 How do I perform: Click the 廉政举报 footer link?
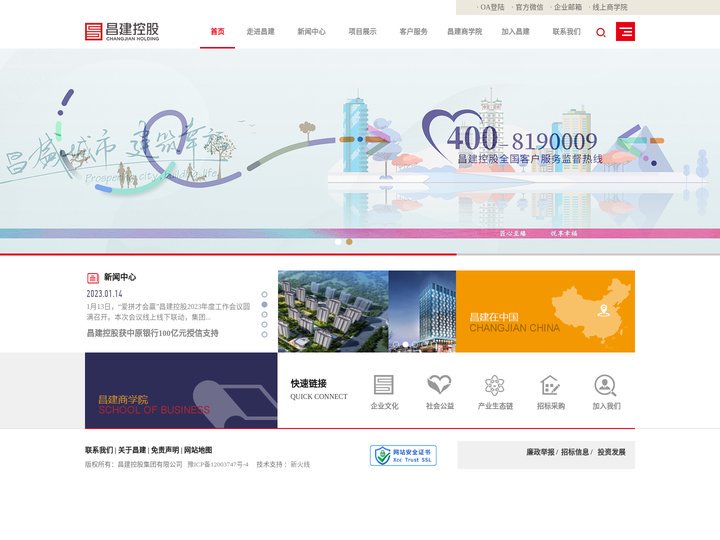[540, 452]
